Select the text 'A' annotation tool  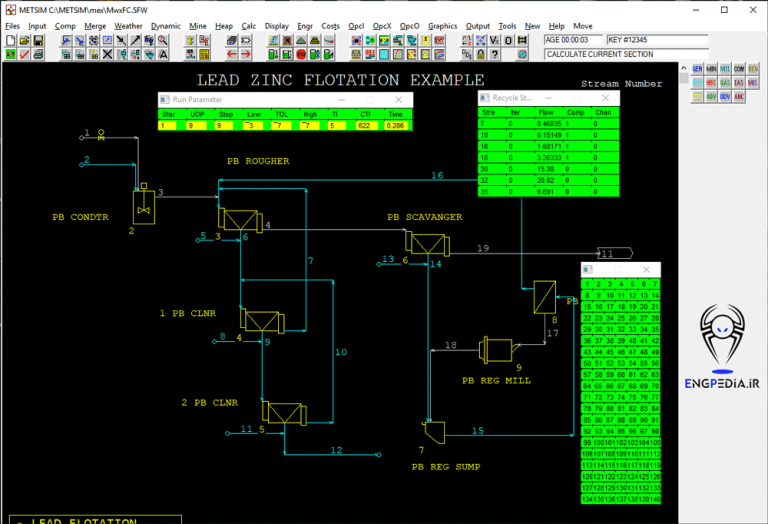(x=163, y=54)
